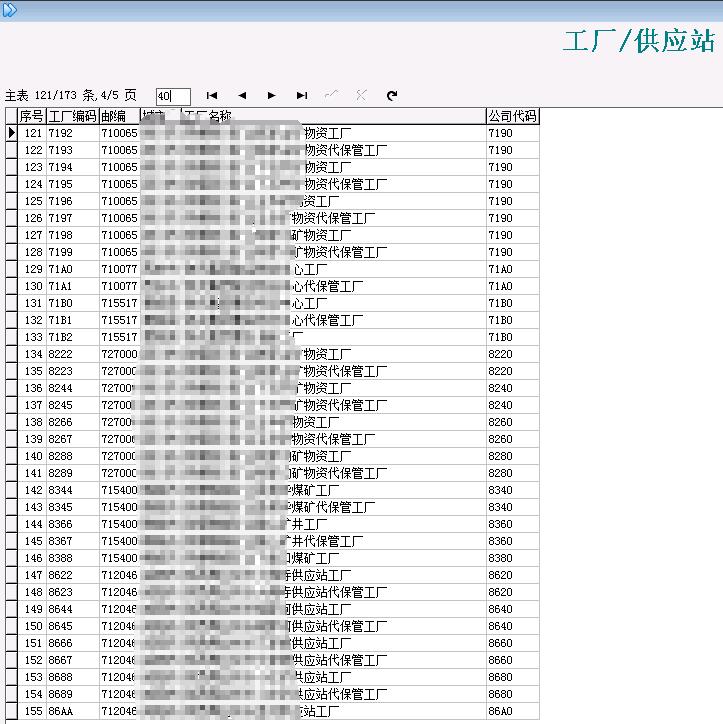
Task: Click factory code 8367
Action: coord(60,541)
